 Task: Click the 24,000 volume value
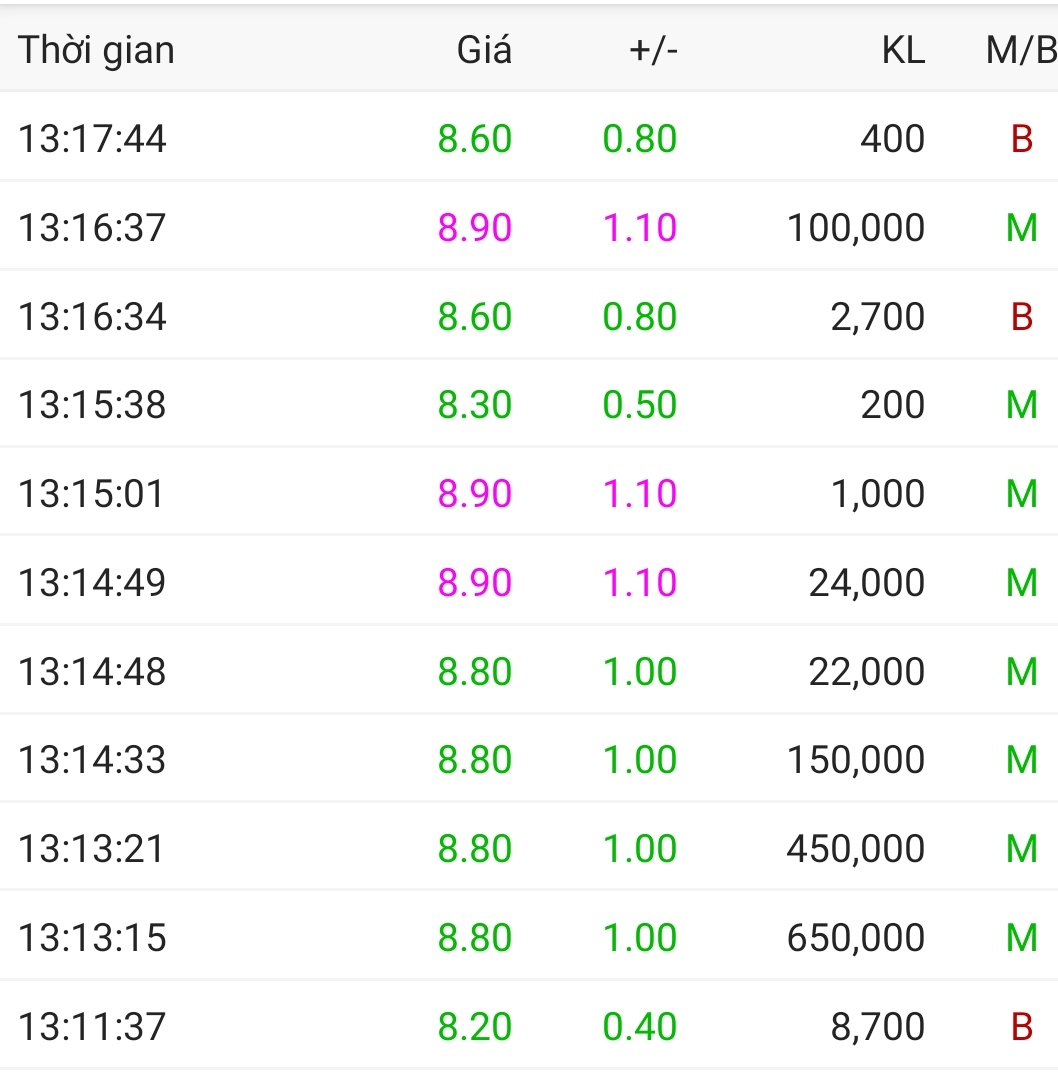866,582
